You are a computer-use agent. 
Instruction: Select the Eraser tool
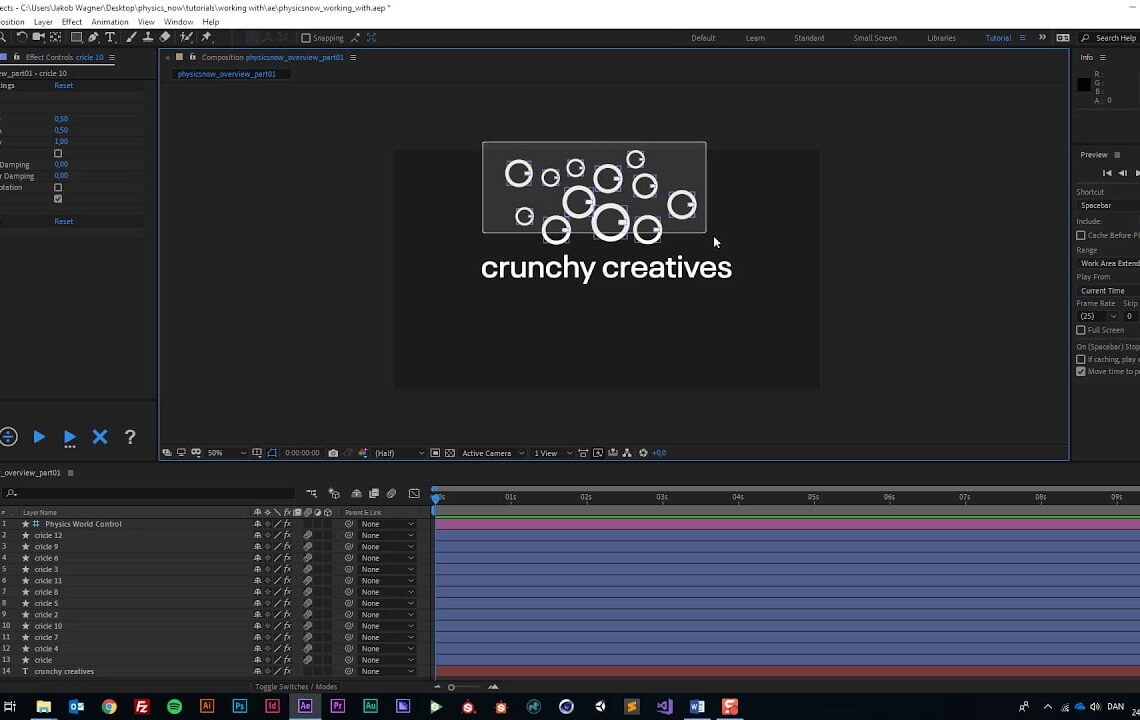[165, 37]
